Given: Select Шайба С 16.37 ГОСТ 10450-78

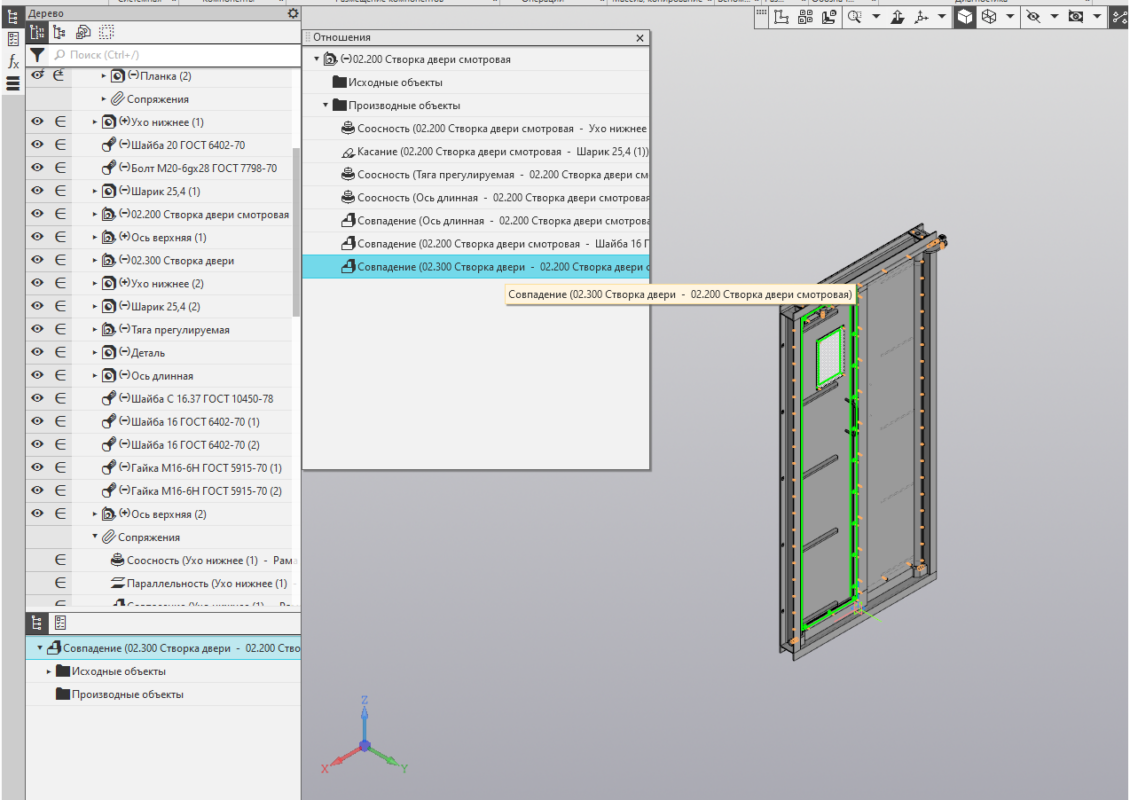Looking at the screenshot, I should click(202, 399).
